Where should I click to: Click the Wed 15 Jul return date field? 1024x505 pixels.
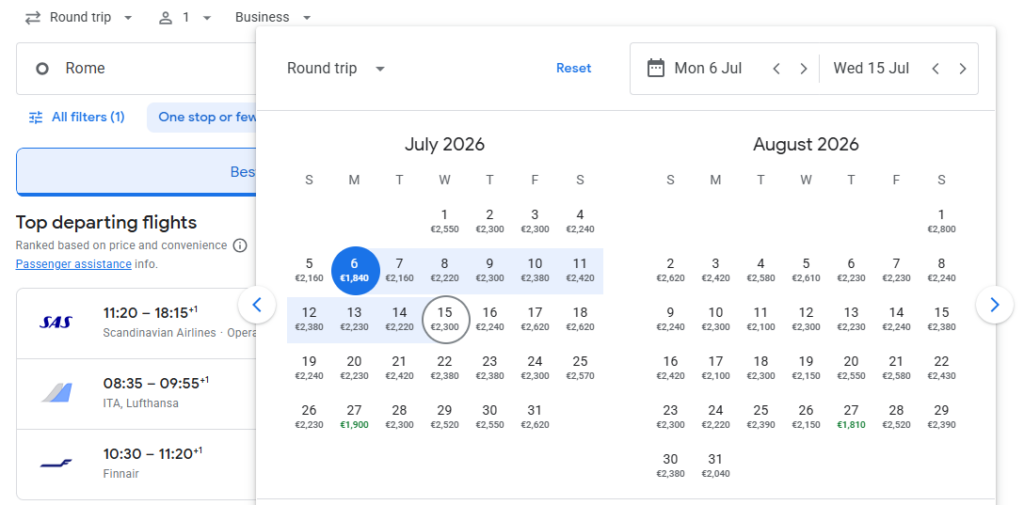coord(871,69)
